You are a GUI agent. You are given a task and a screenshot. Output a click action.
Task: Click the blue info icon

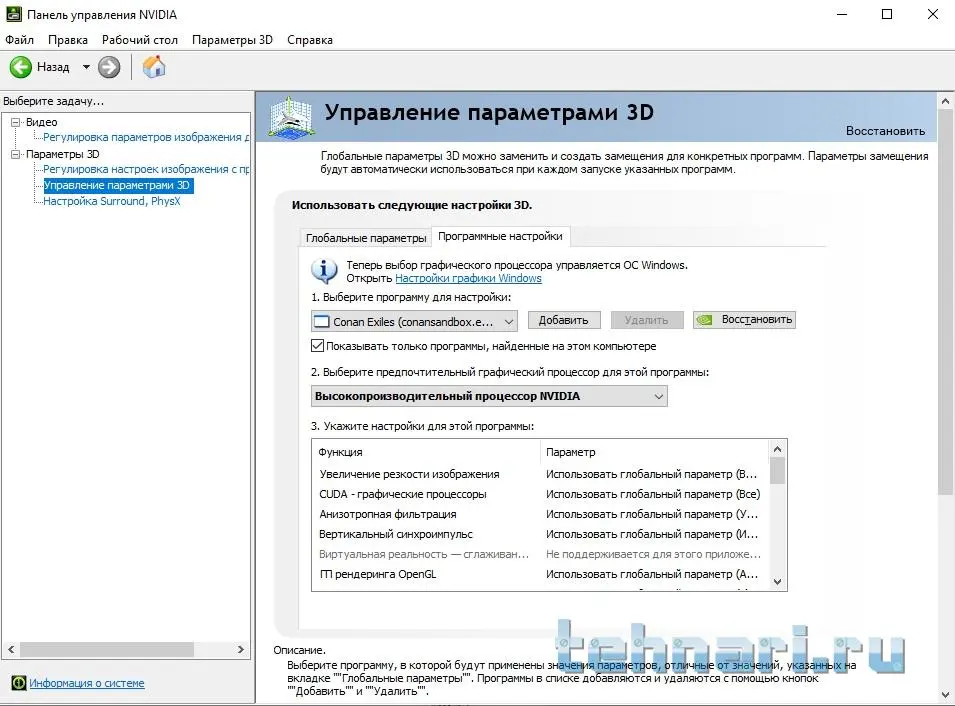click(x=324, y=271)
